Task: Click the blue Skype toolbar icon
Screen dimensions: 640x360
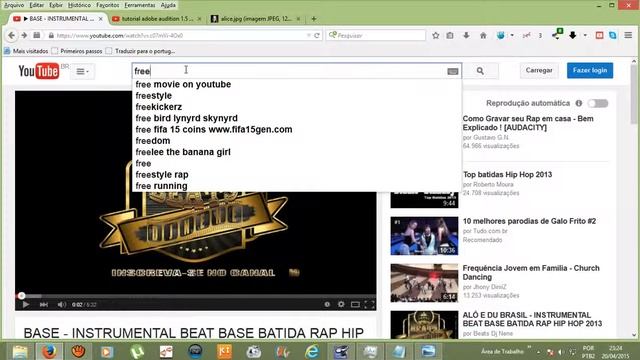Action: tap(613, 36)
